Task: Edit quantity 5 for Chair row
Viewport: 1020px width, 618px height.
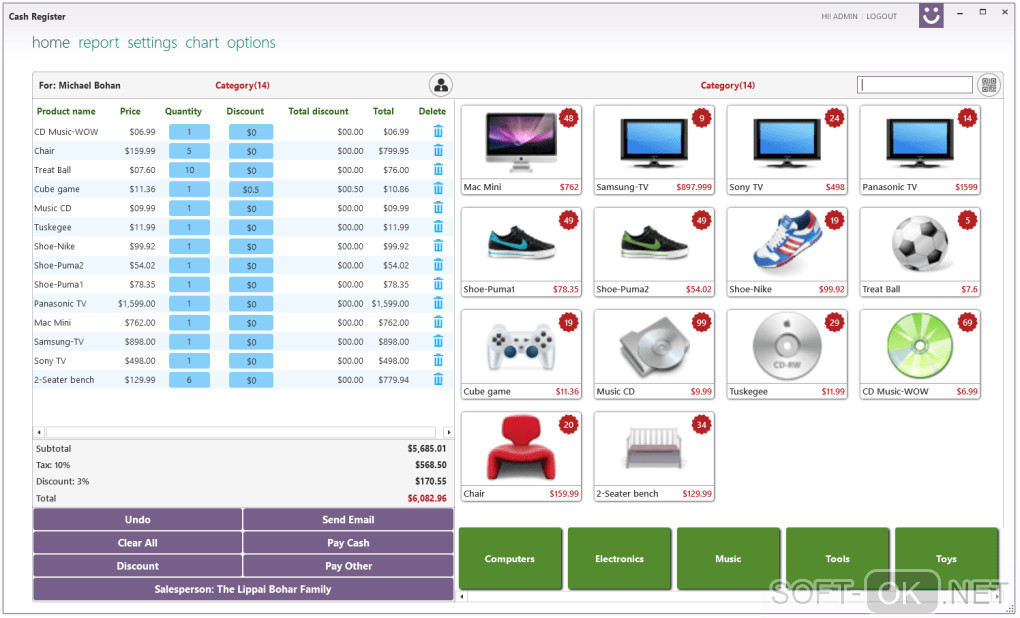Action: [189, 151]
